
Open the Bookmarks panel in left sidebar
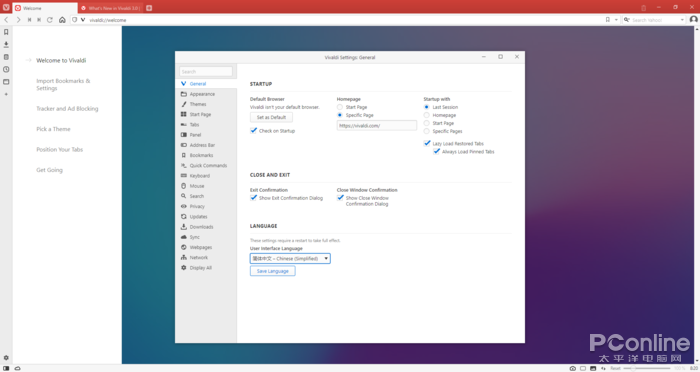(x=6, y=32)
